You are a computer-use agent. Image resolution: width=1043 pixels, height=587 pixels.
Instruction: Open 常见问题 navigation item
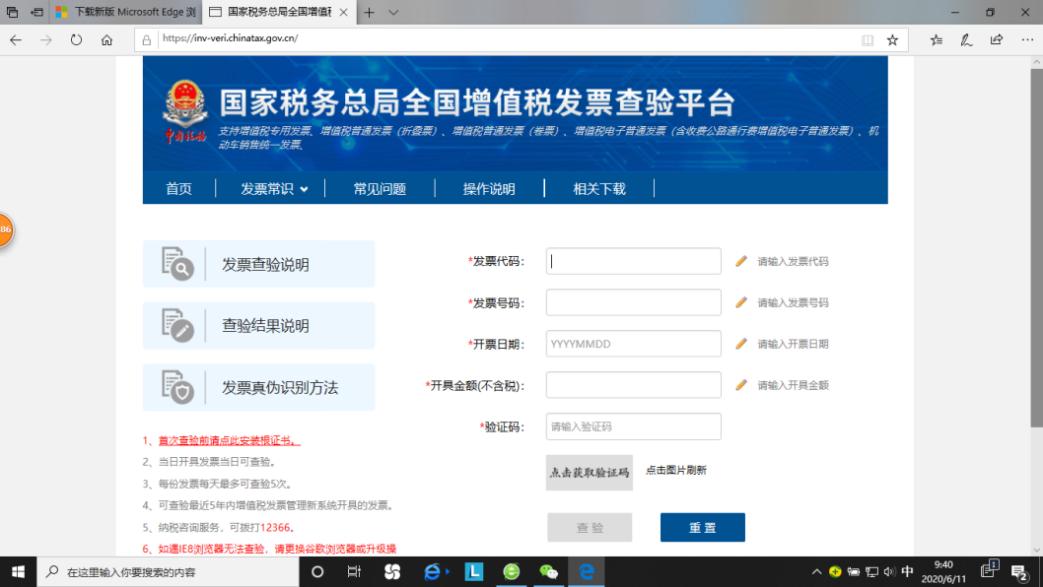click(380, 189)
